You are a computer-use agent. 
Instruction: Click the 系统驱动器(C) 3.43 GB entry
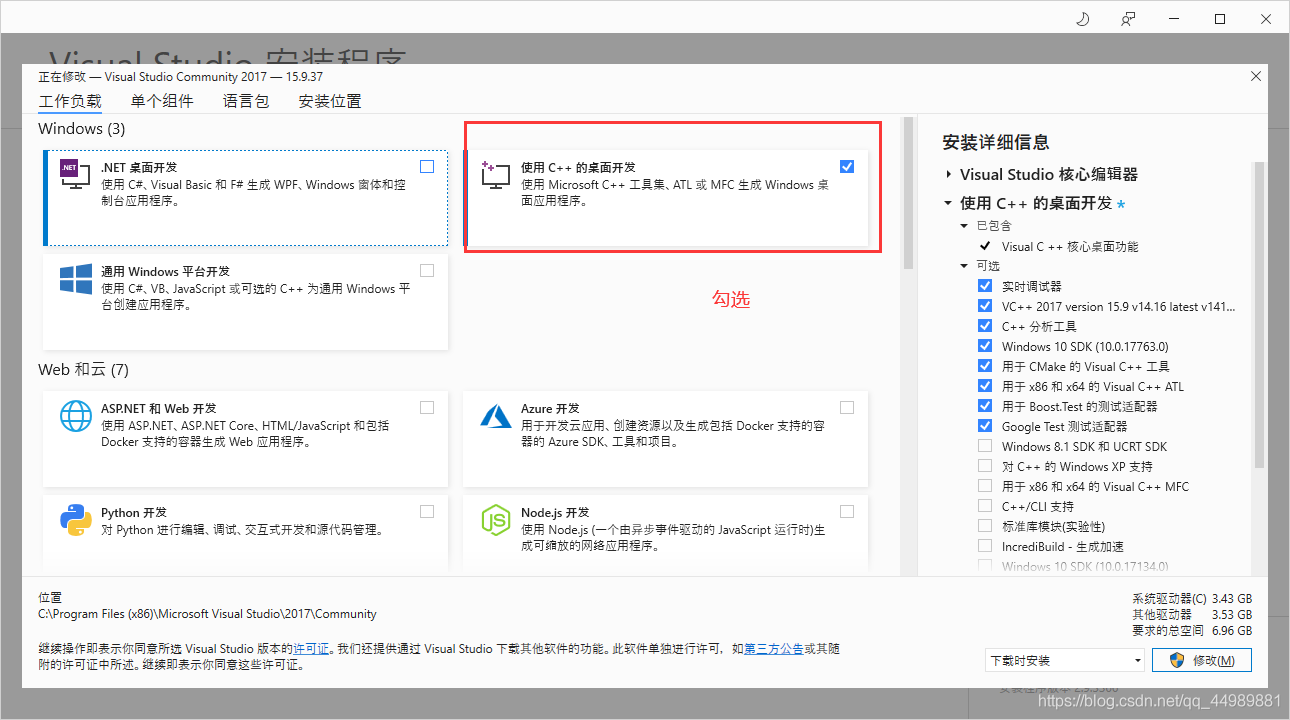coord(1192,599)
